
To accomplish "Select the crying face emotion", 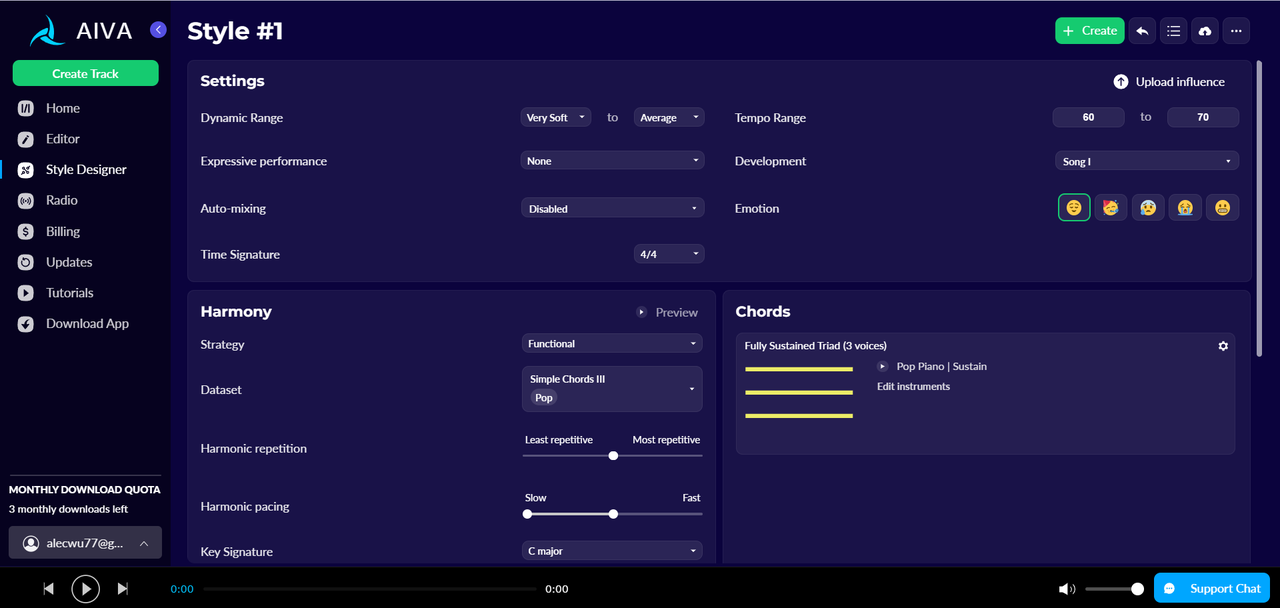I will coord(1185,208).
